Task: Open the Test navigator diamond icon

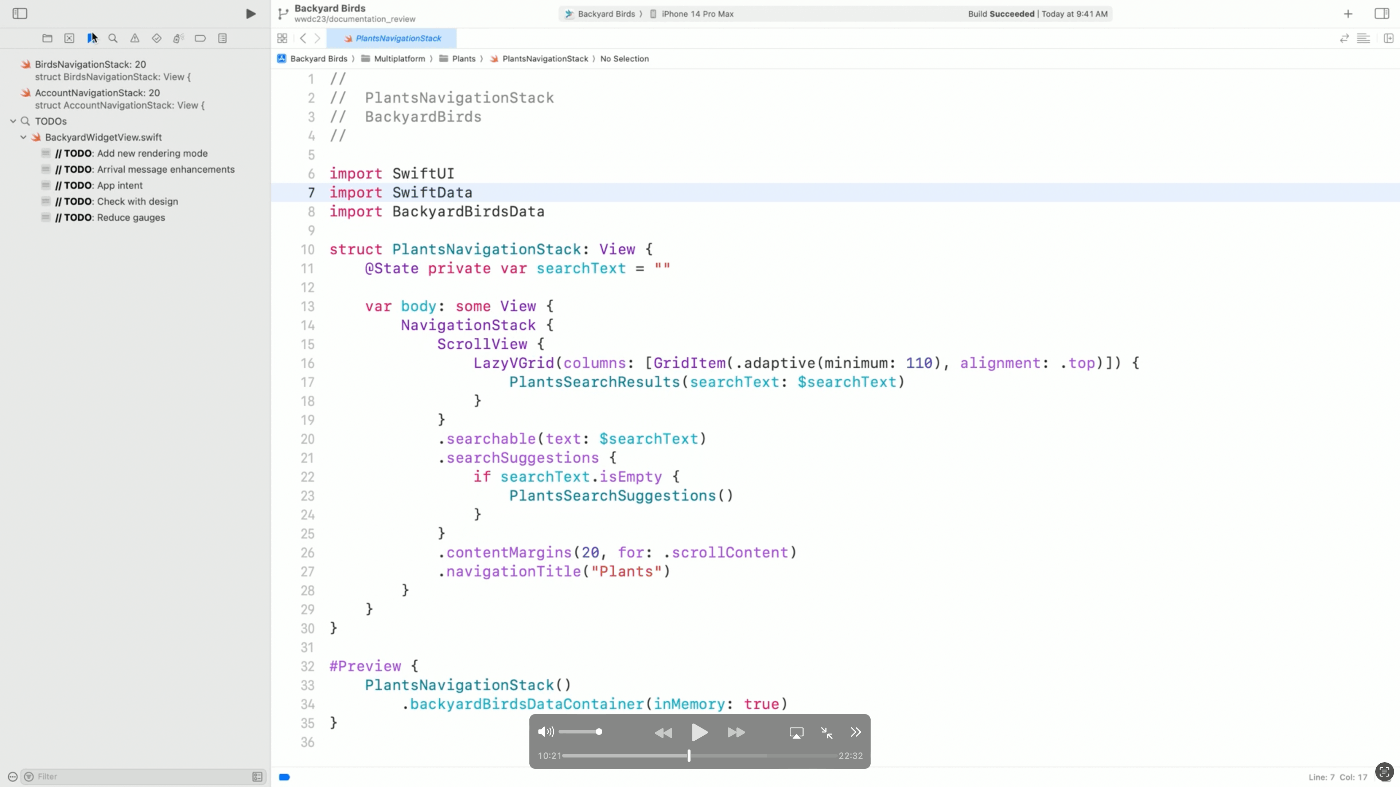Action: coord(157,38)
